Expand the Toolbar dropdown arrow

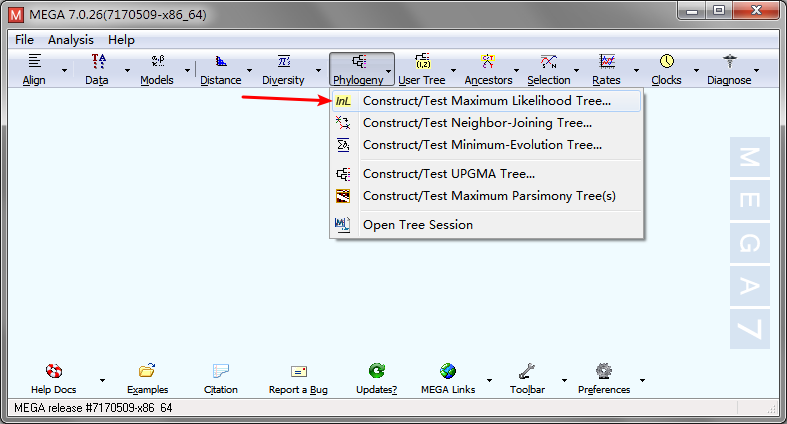click(564, 381)
